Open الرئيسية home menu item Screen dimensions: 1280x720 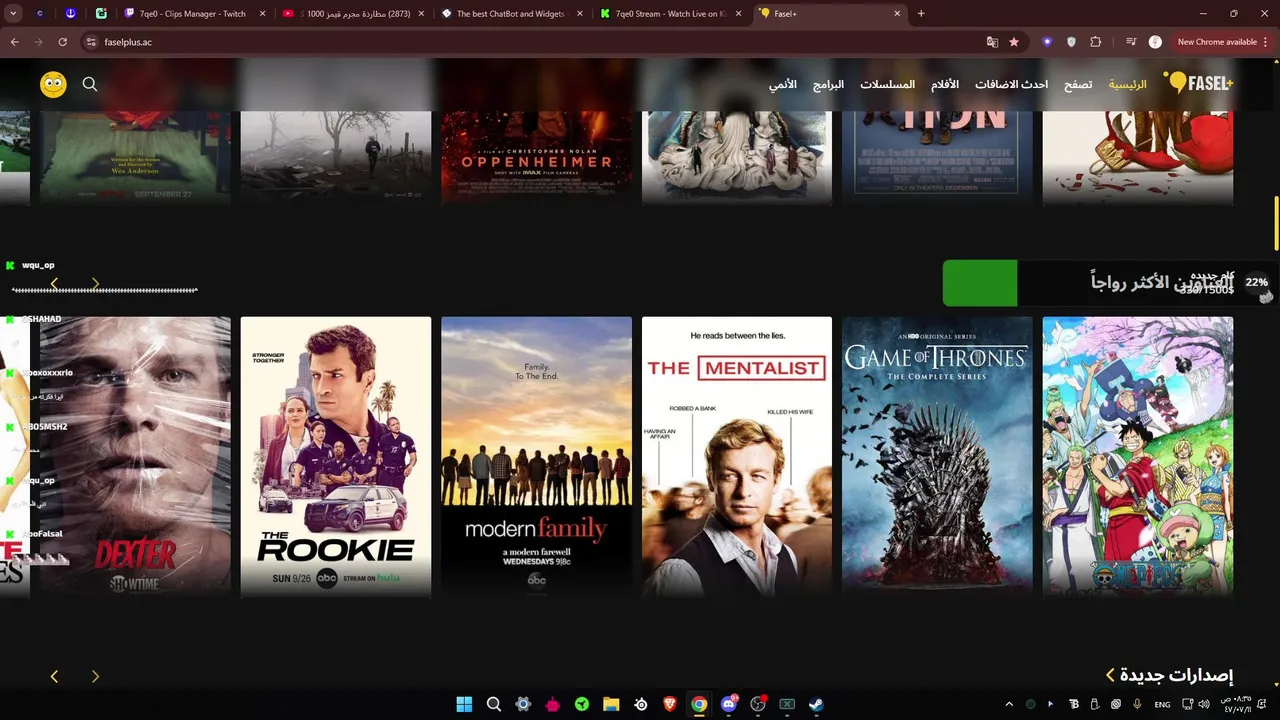coord(1127,84)
